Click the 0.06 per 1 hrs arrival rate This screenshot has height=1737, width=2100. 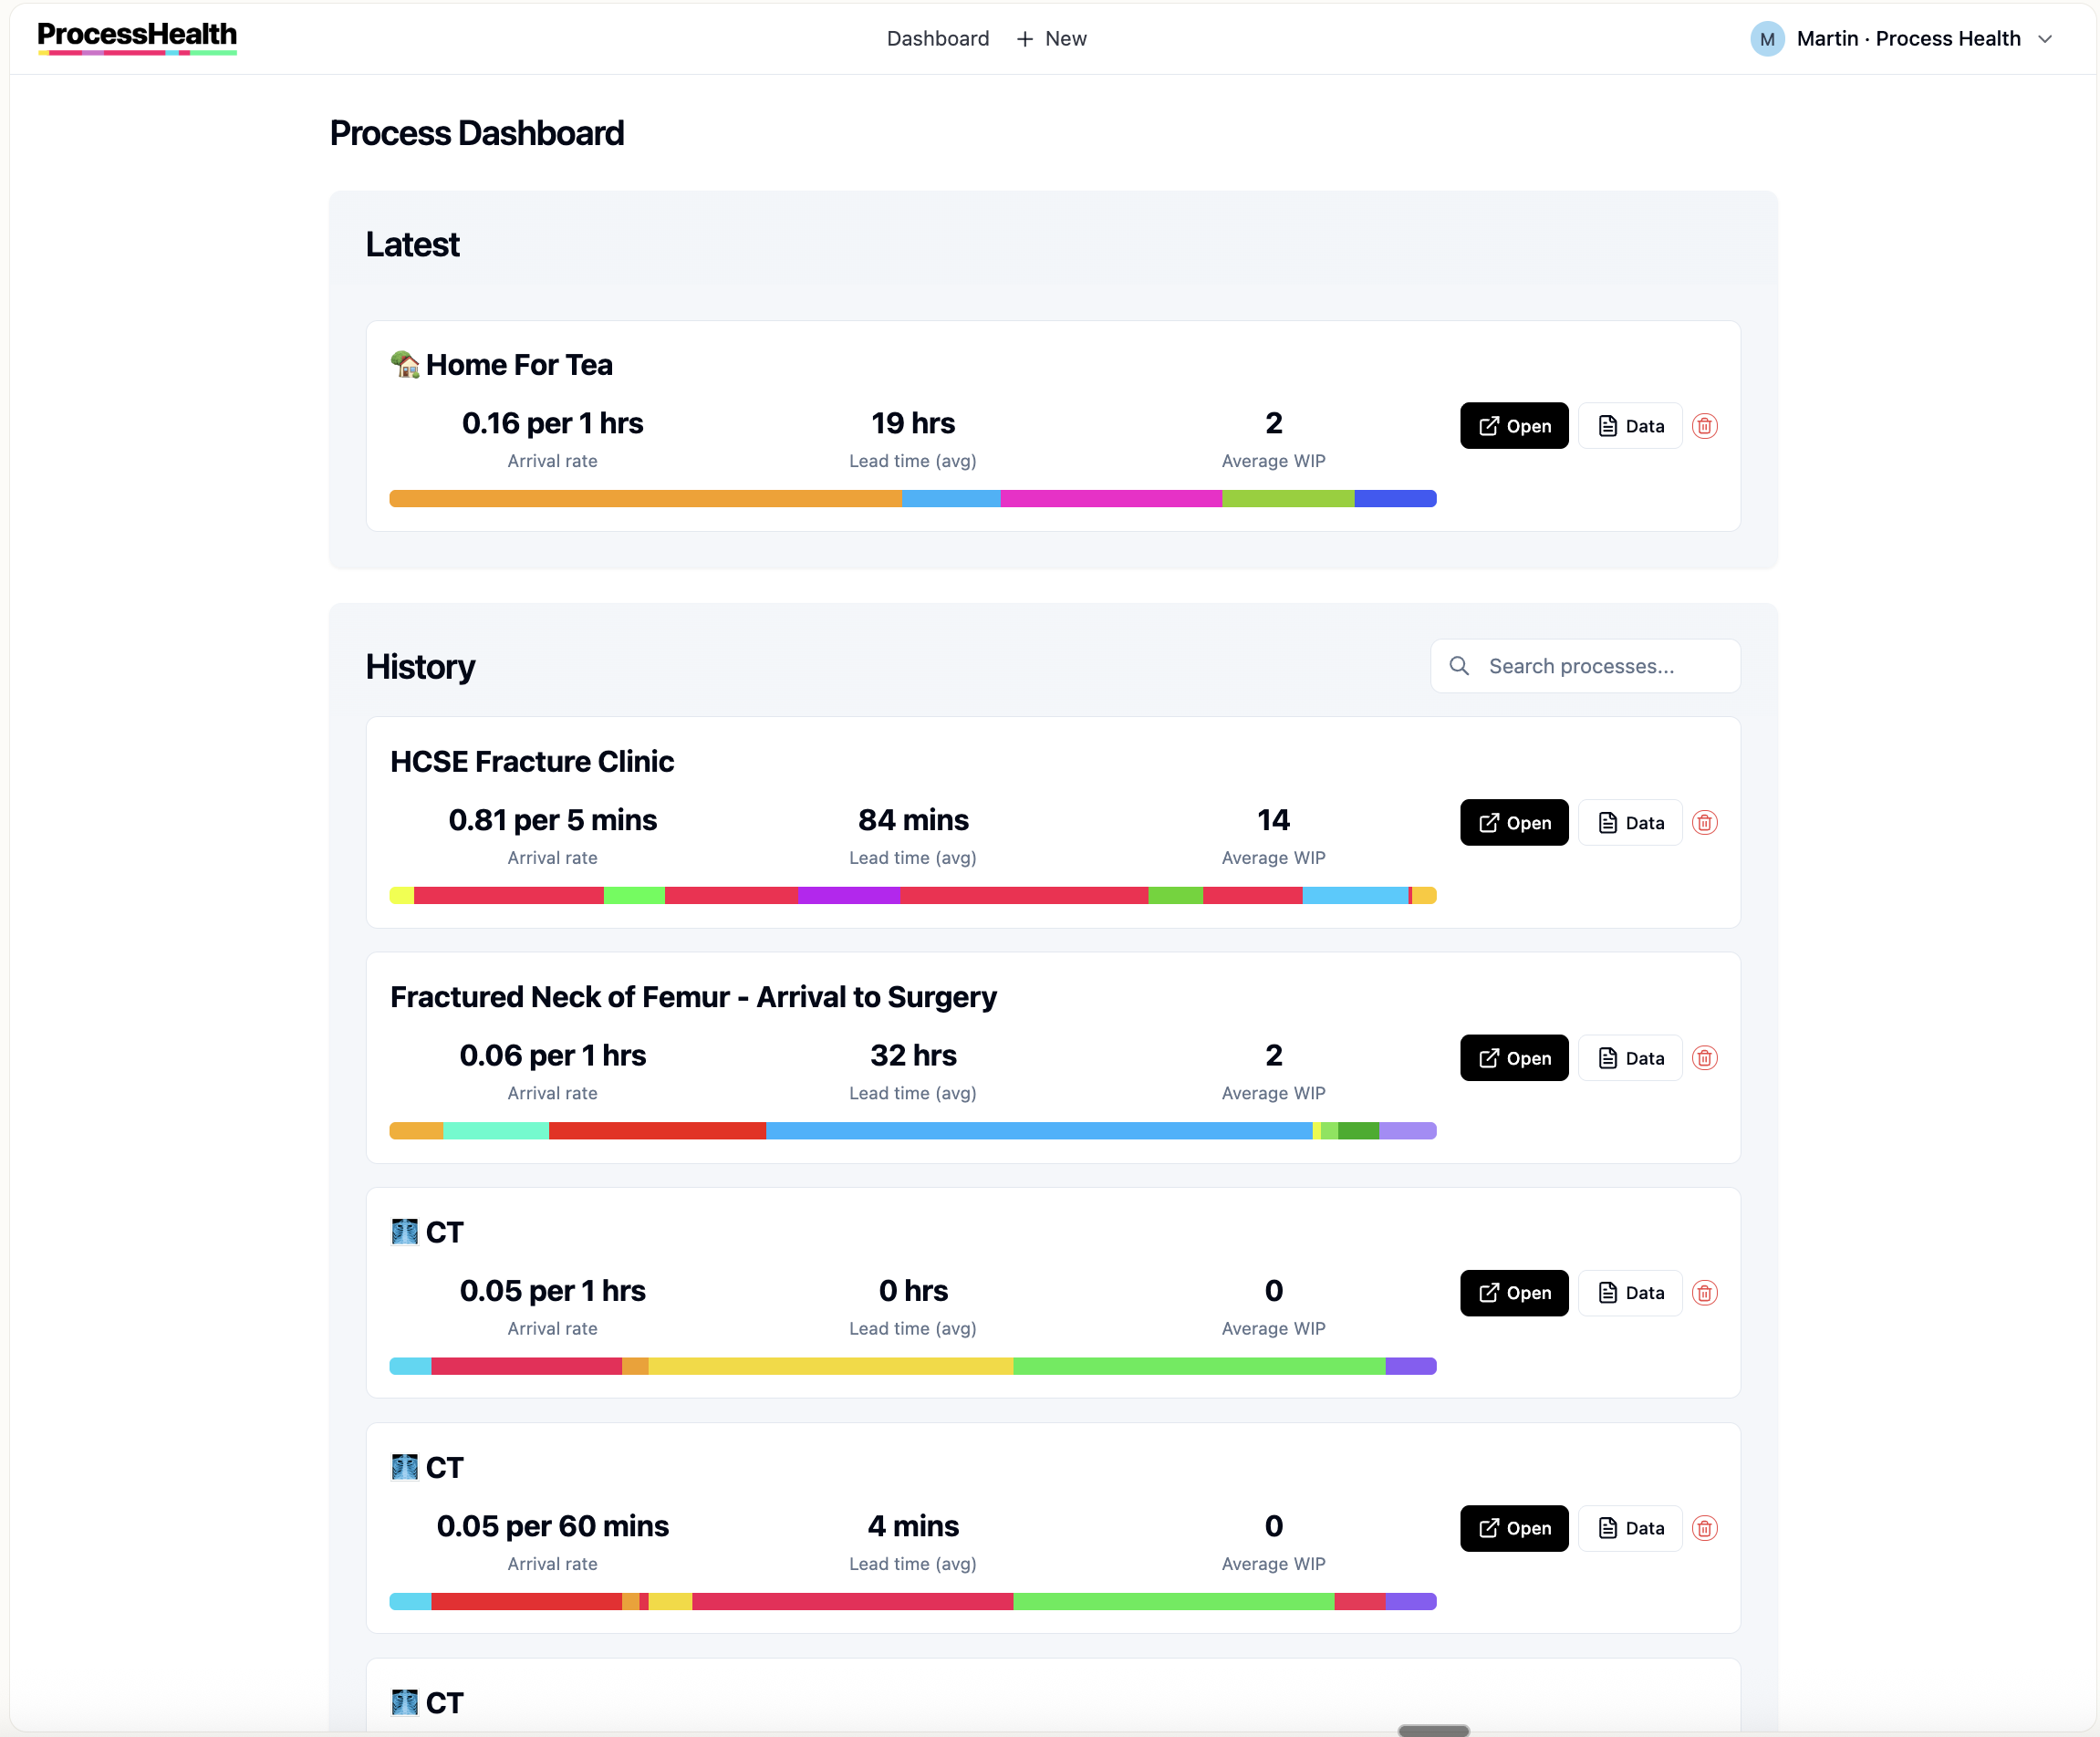pos(552,1055)
